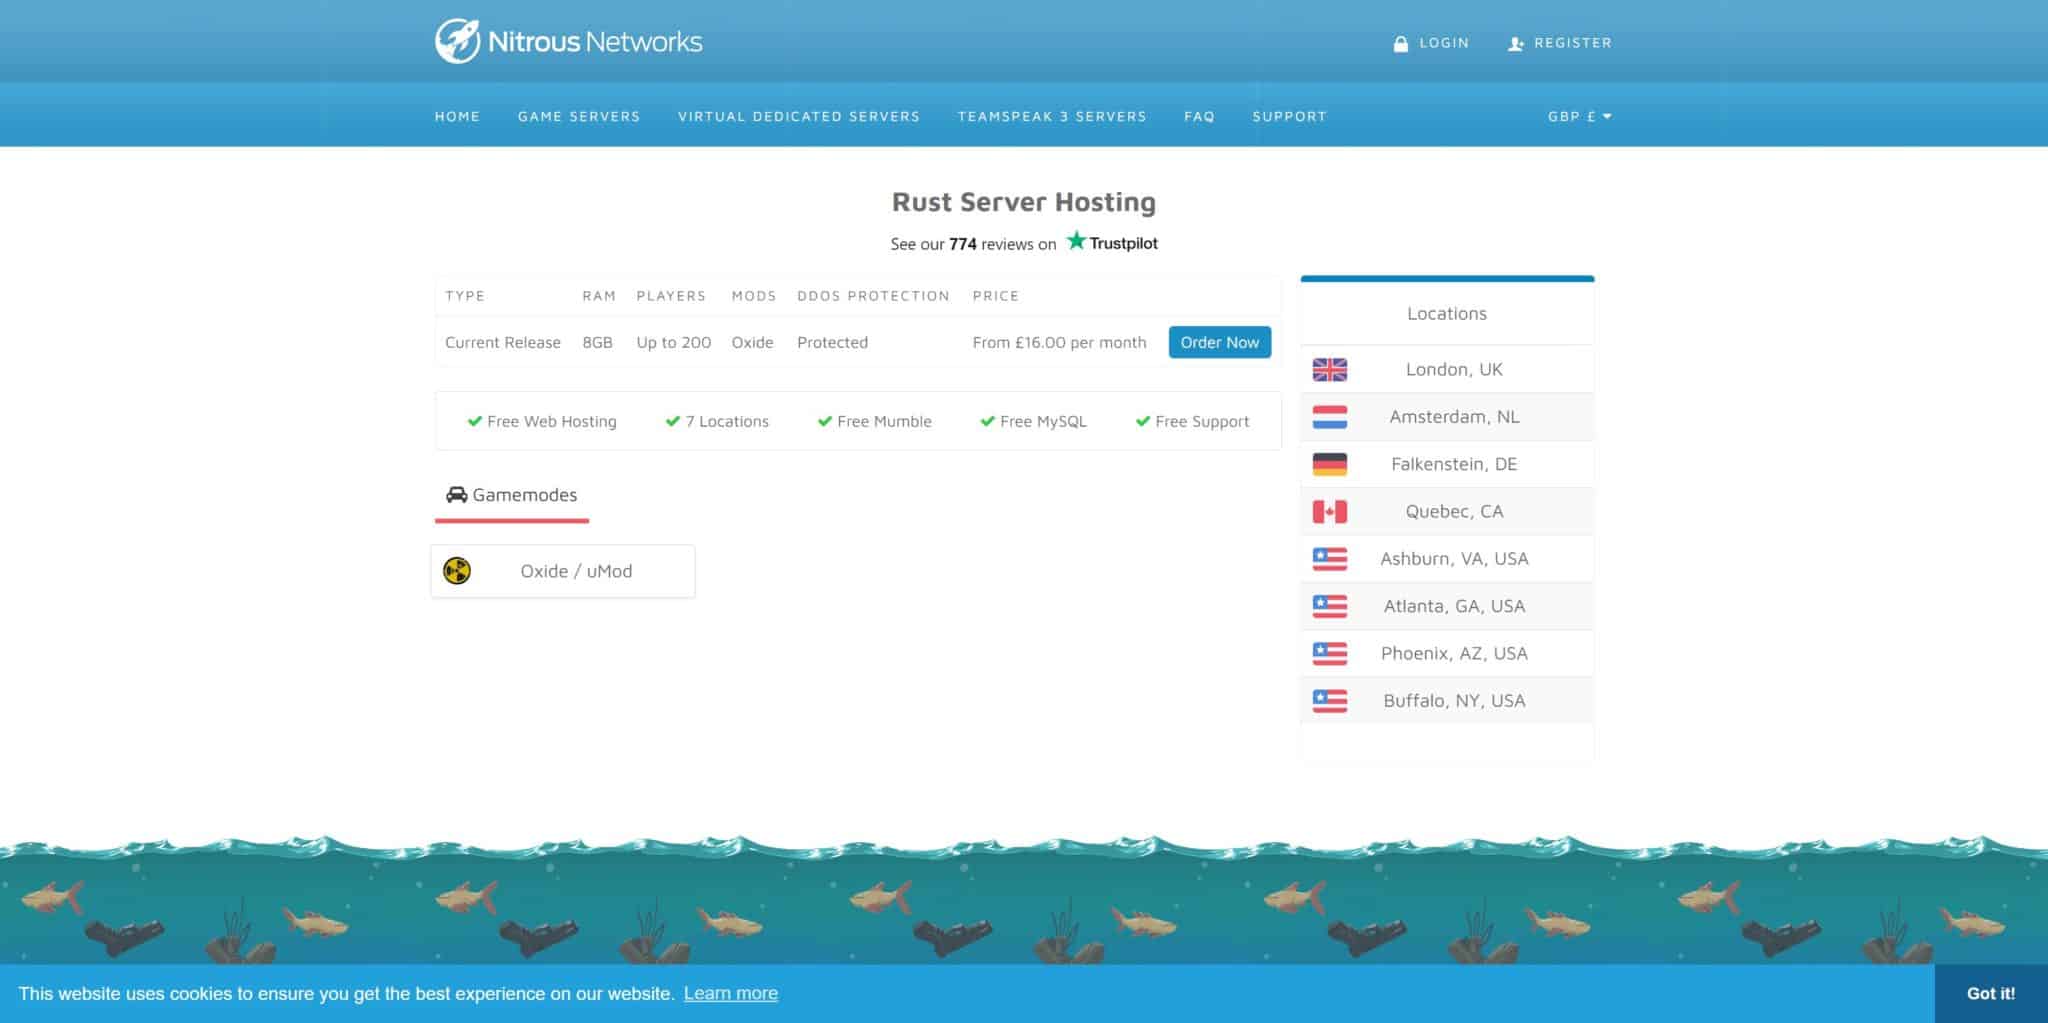This screenshot has height=1023, width=2048.
Task: Click the US flag for Buffalo, NY
Action: [x=1329, y=701]
